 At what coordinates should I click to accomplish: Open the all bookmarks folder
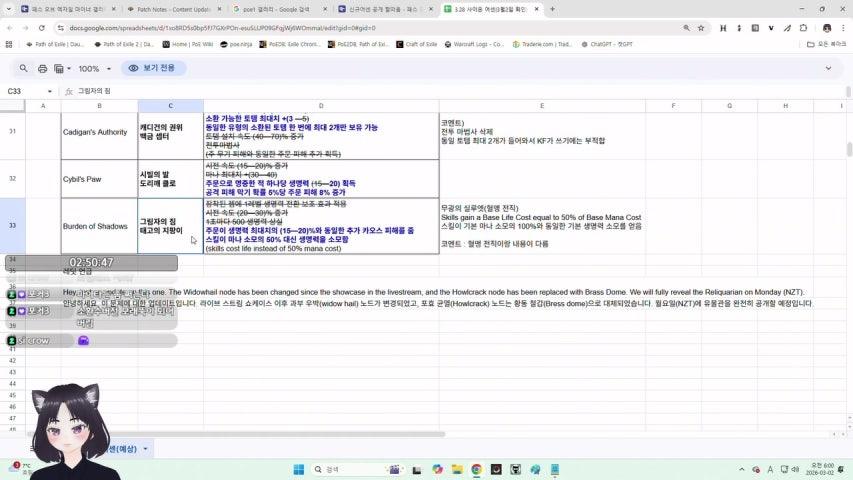(826, 45)
